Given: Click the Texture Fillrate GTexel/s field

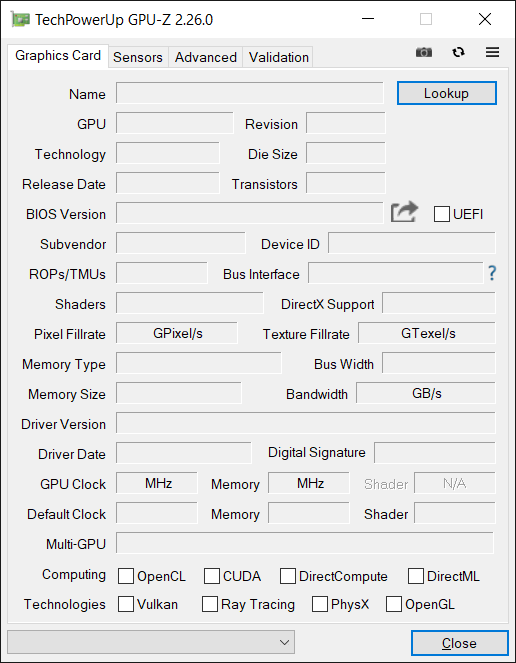Looking at the screenshot, I should (426, 333).
